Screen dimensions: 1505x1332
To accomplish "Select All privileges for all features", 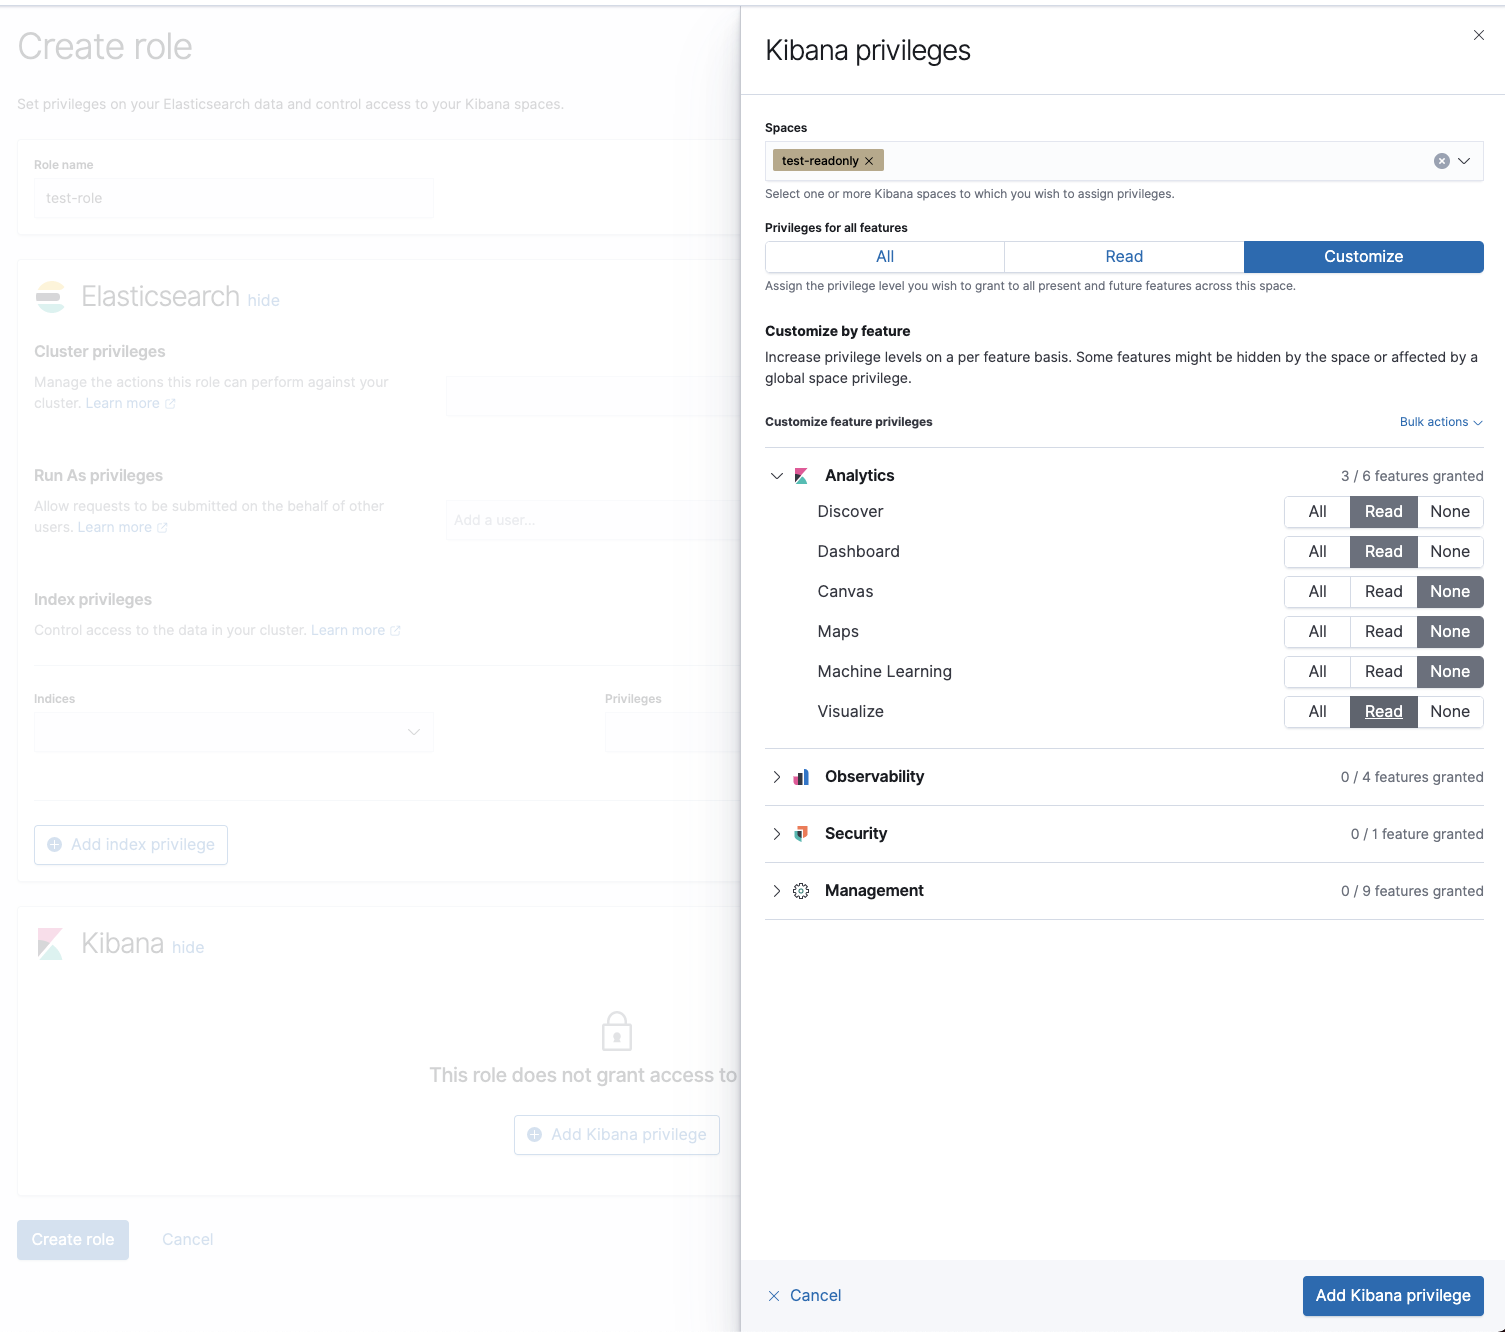I will (885, 257).
